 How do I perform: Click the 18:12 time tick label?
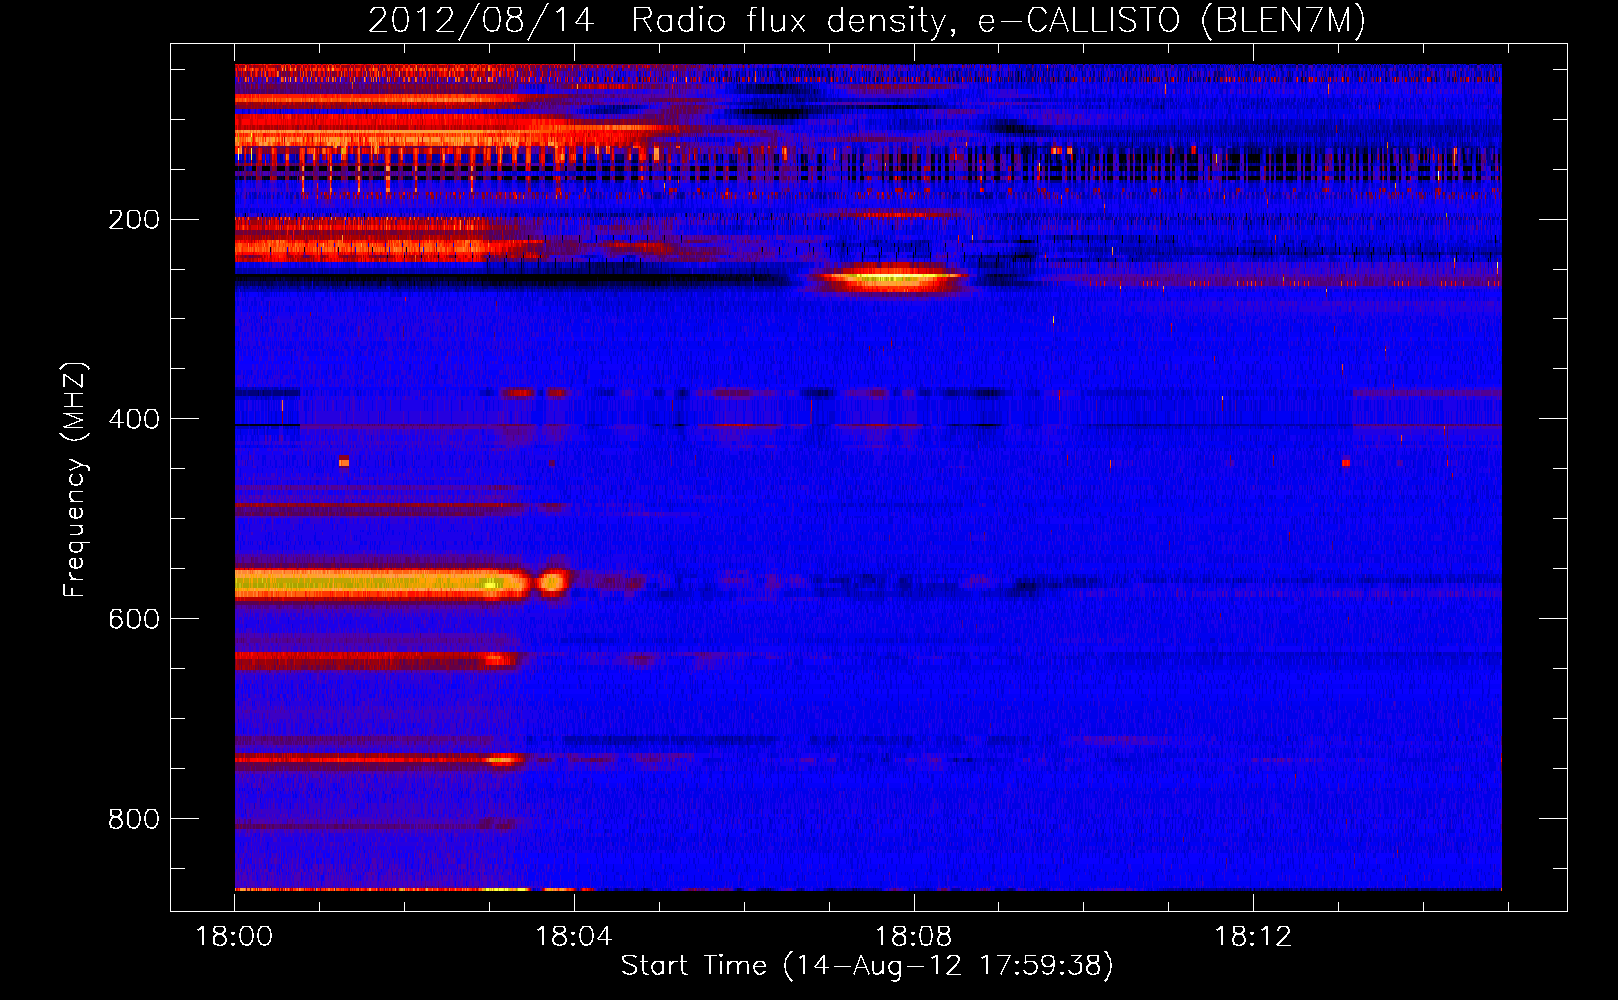[x=1253, y=937]
